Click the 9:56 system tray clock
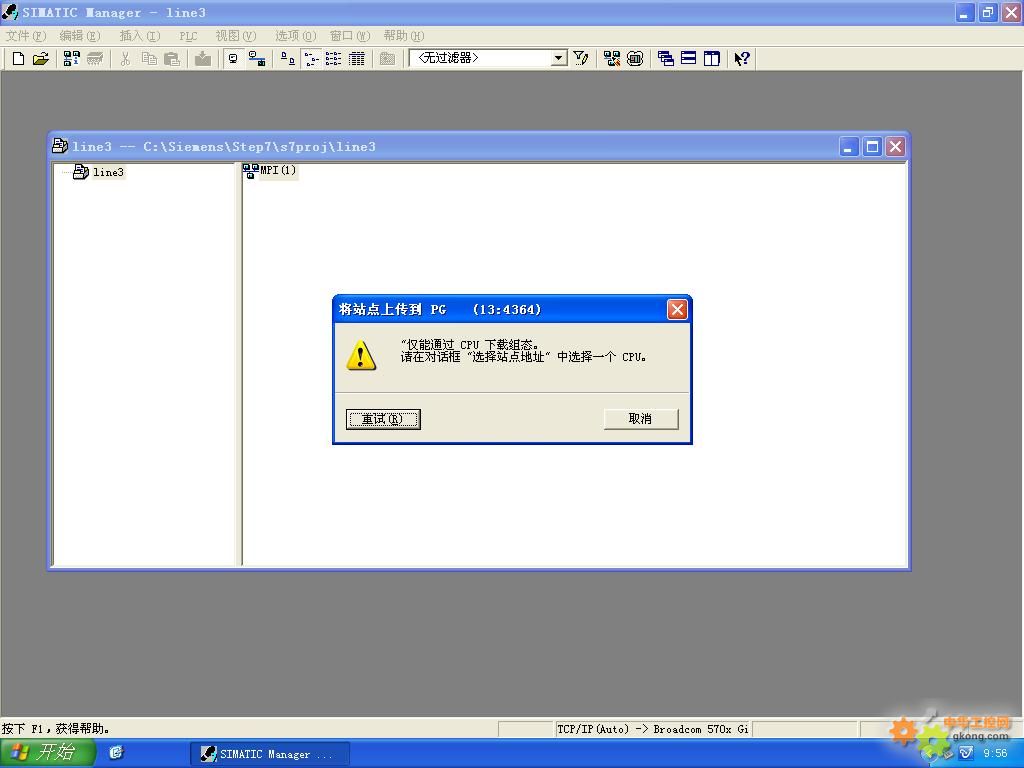The width and height of the screenshot is (1024, 768). [x=995, y=753]
